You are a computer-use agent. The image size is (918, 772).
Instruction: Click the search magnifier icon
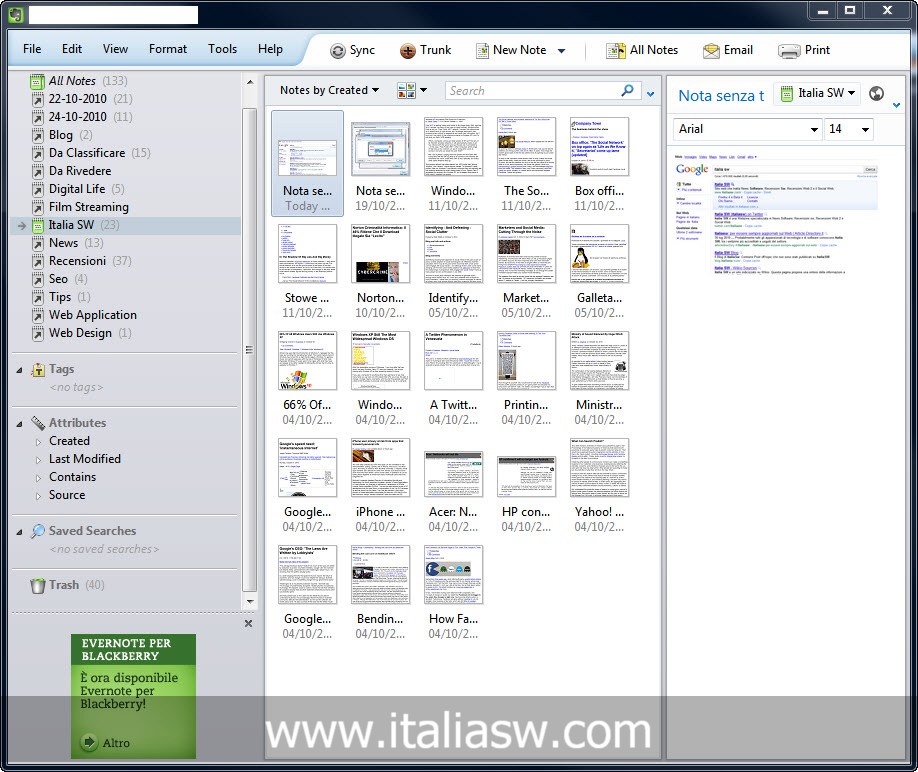pyautogui.click(x=628, y=90)
